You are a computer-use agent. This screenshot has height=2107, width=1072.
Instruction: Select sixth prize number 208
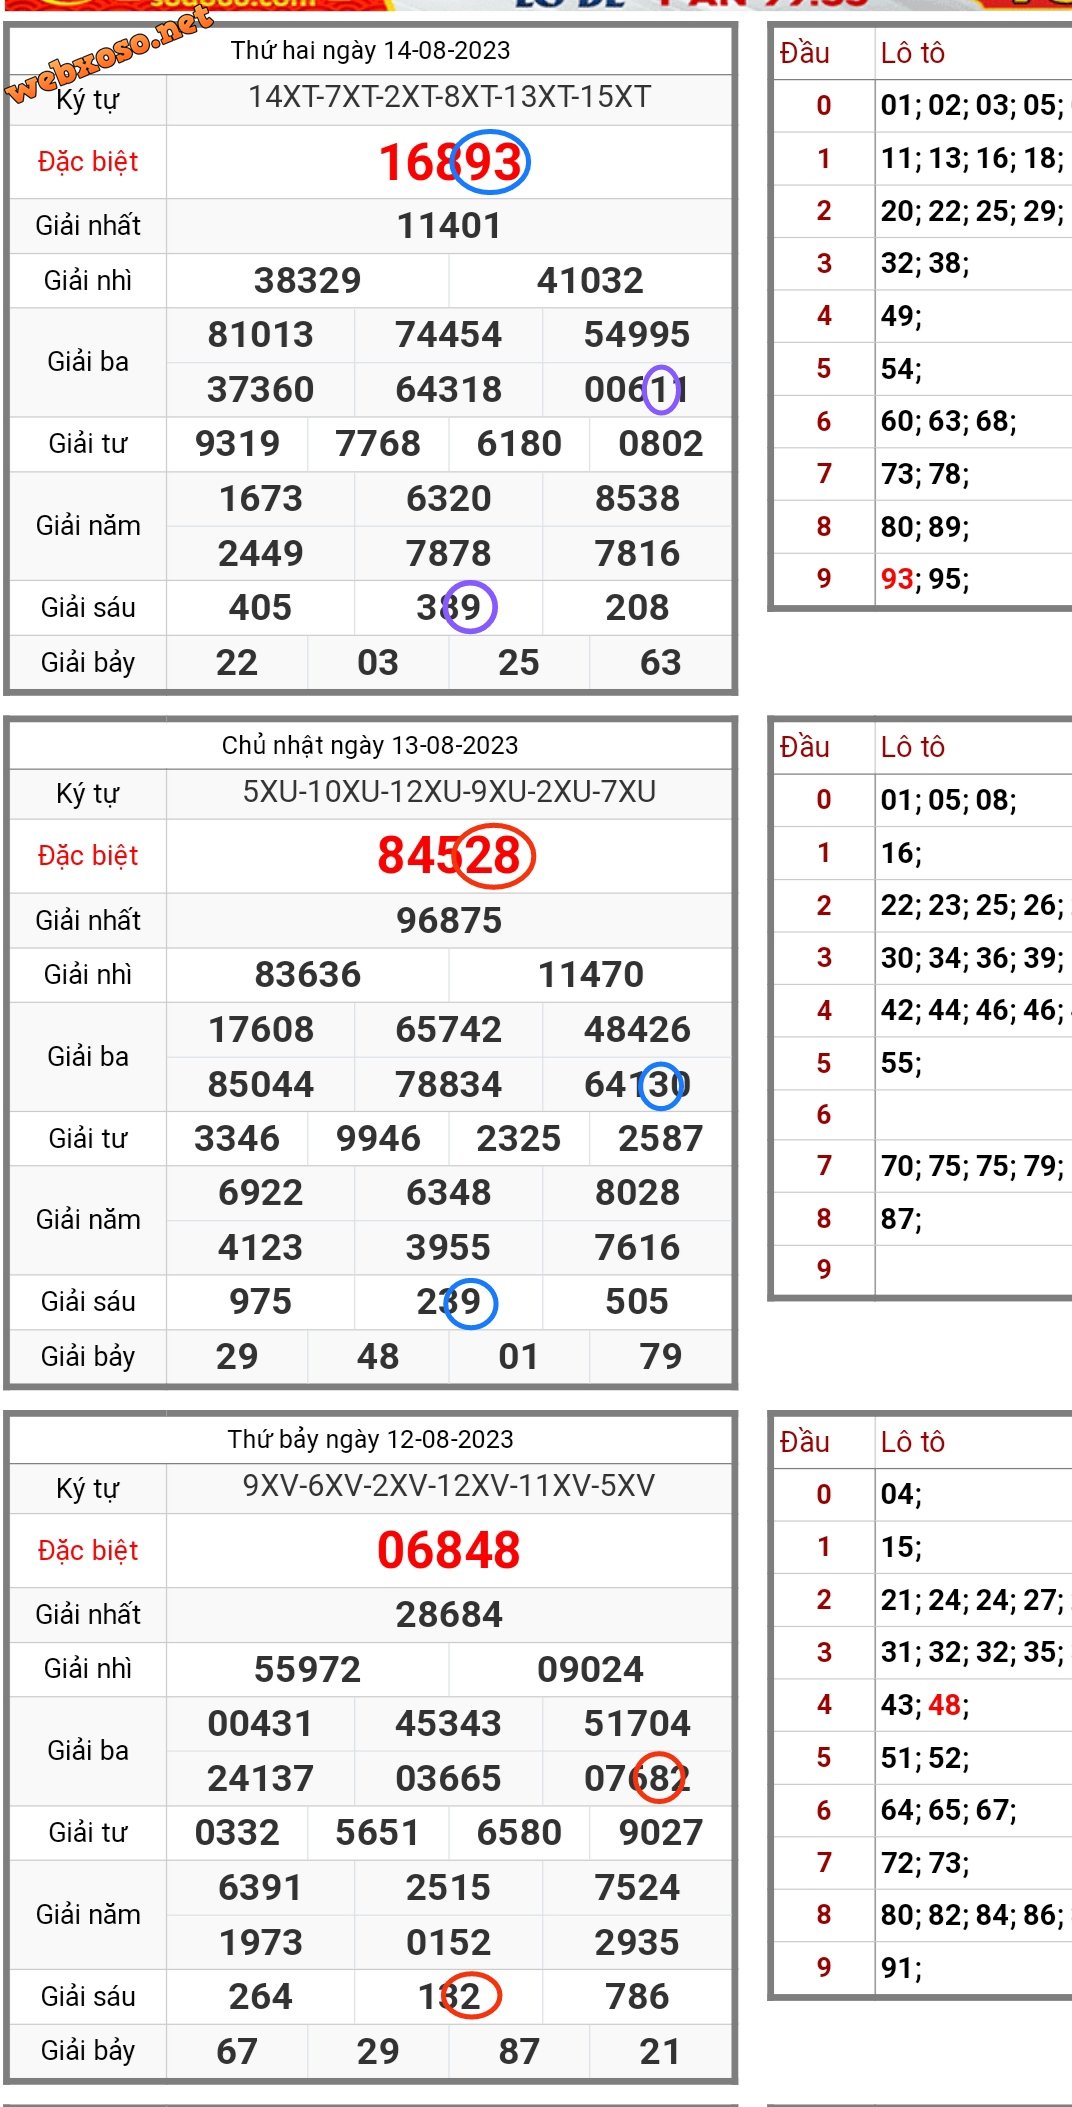(637, 608)
